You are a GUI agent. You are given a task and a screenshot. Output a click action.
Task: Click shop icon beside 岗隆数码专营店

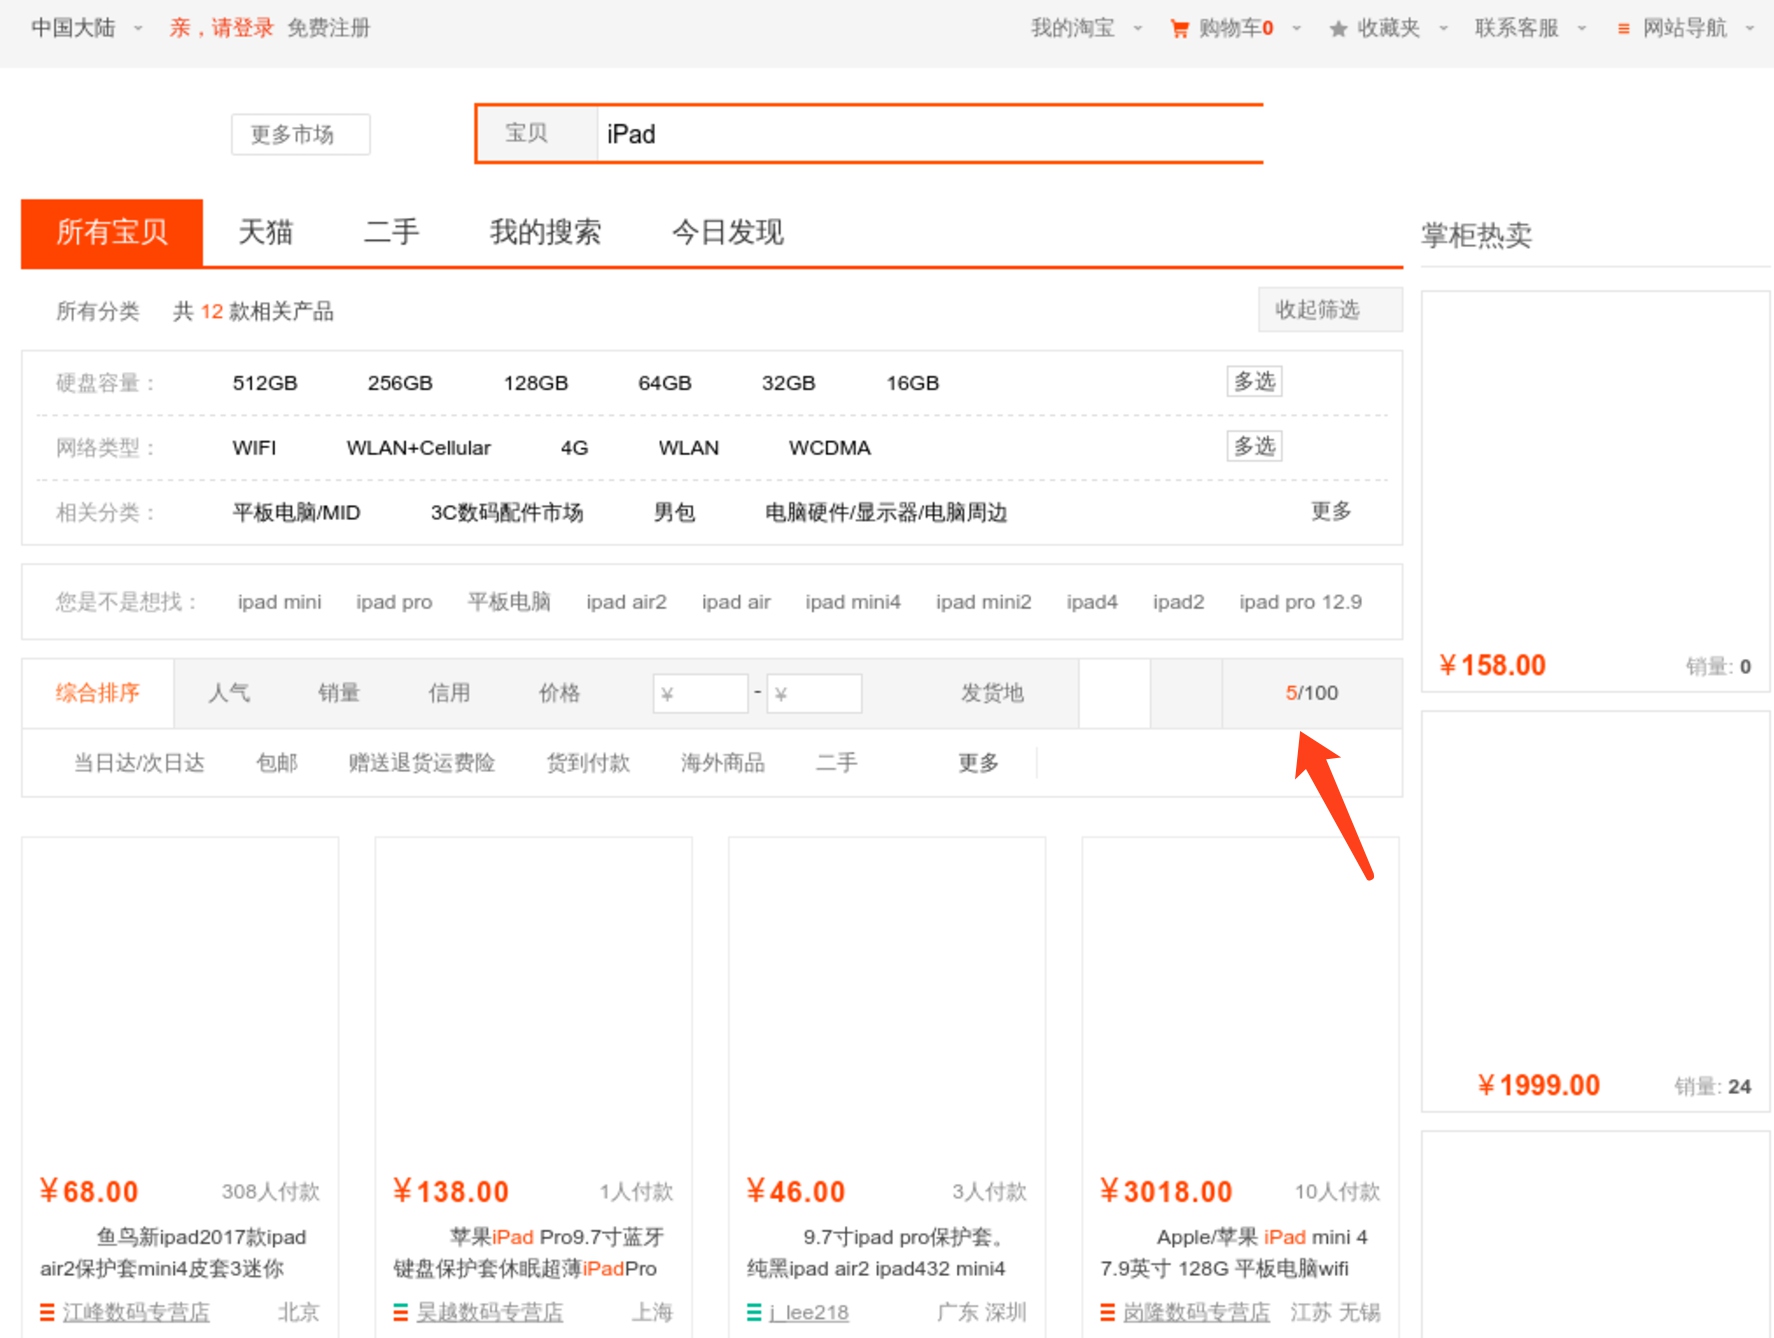(x=1108, y=1312)
